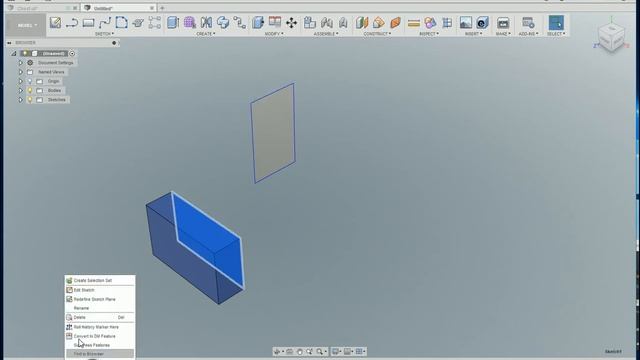Select the Offset Plane tool

[x=362, y=22]
